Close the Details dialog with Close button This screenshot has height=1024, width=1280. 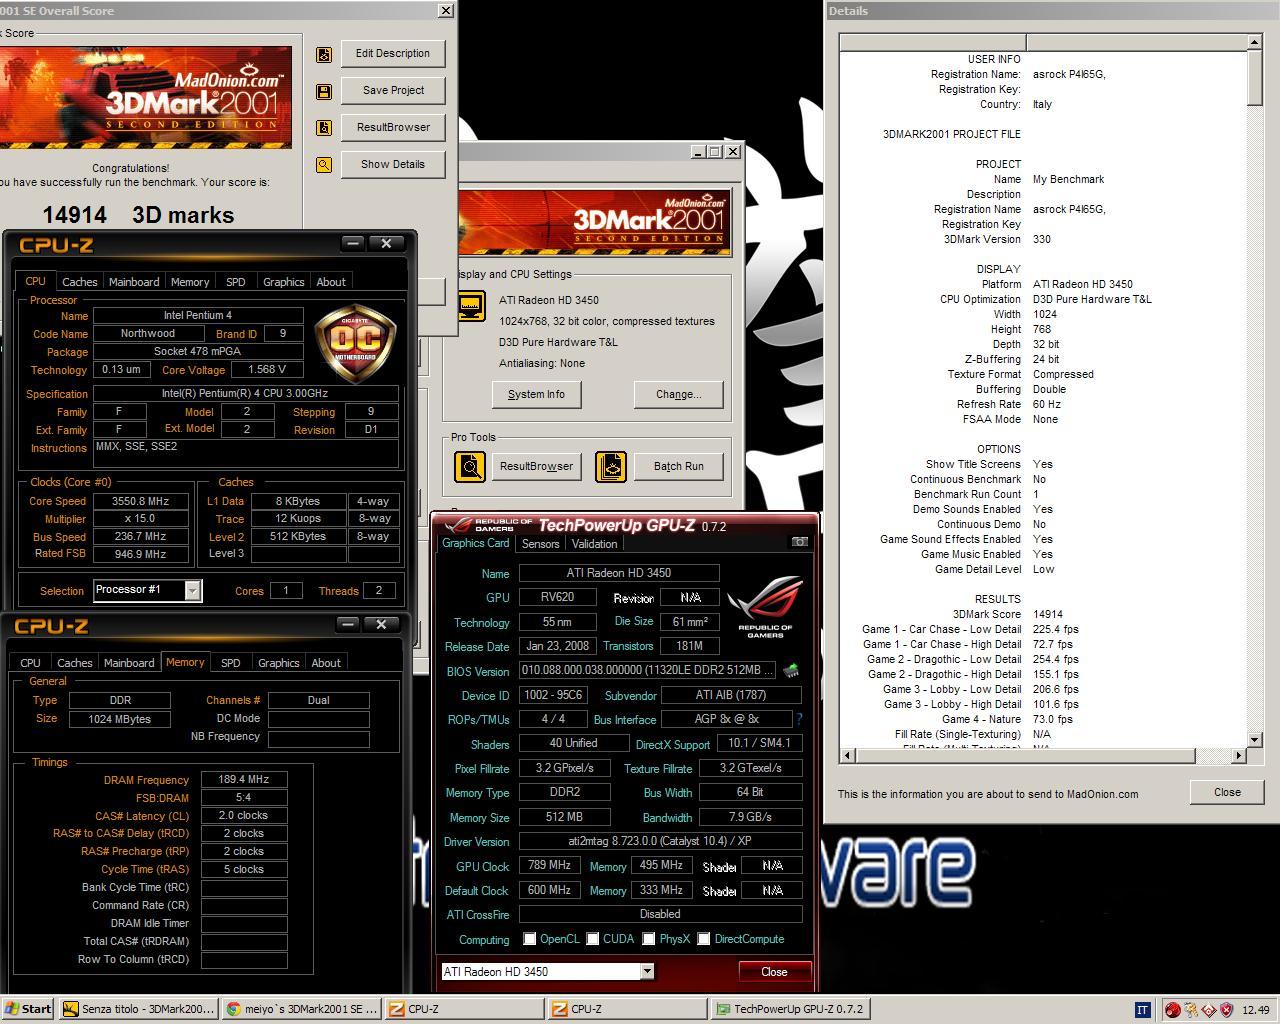(1227, 792)
